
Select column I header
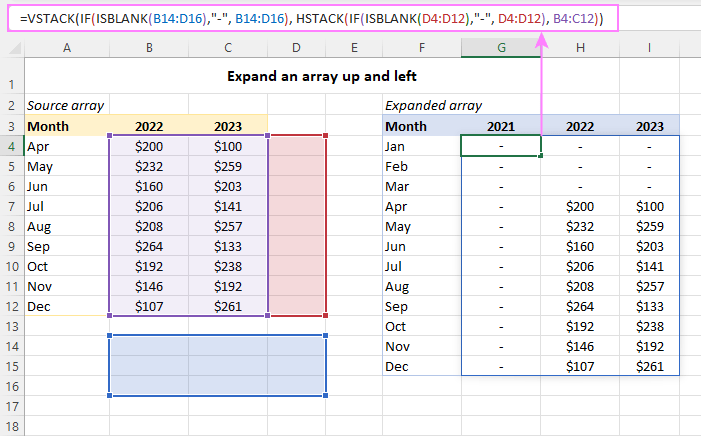[x=649, y=48]
